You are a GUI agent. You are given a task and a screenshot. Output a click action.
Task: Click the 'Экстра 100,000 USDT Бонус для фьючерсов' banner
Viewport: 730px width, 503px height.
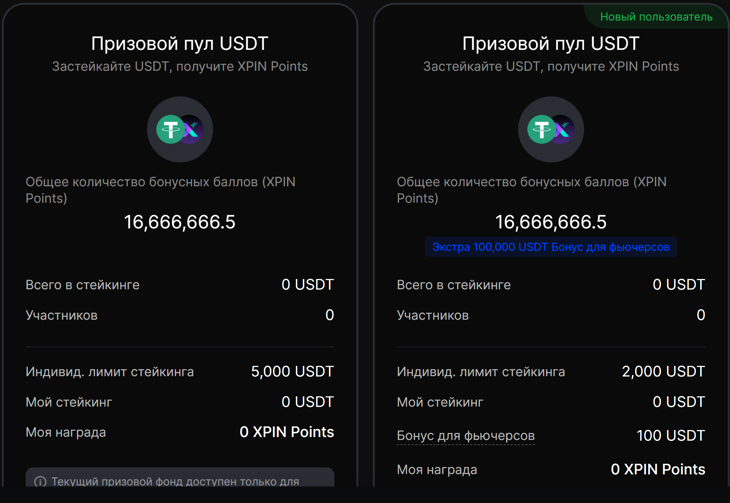click(551, 247)
